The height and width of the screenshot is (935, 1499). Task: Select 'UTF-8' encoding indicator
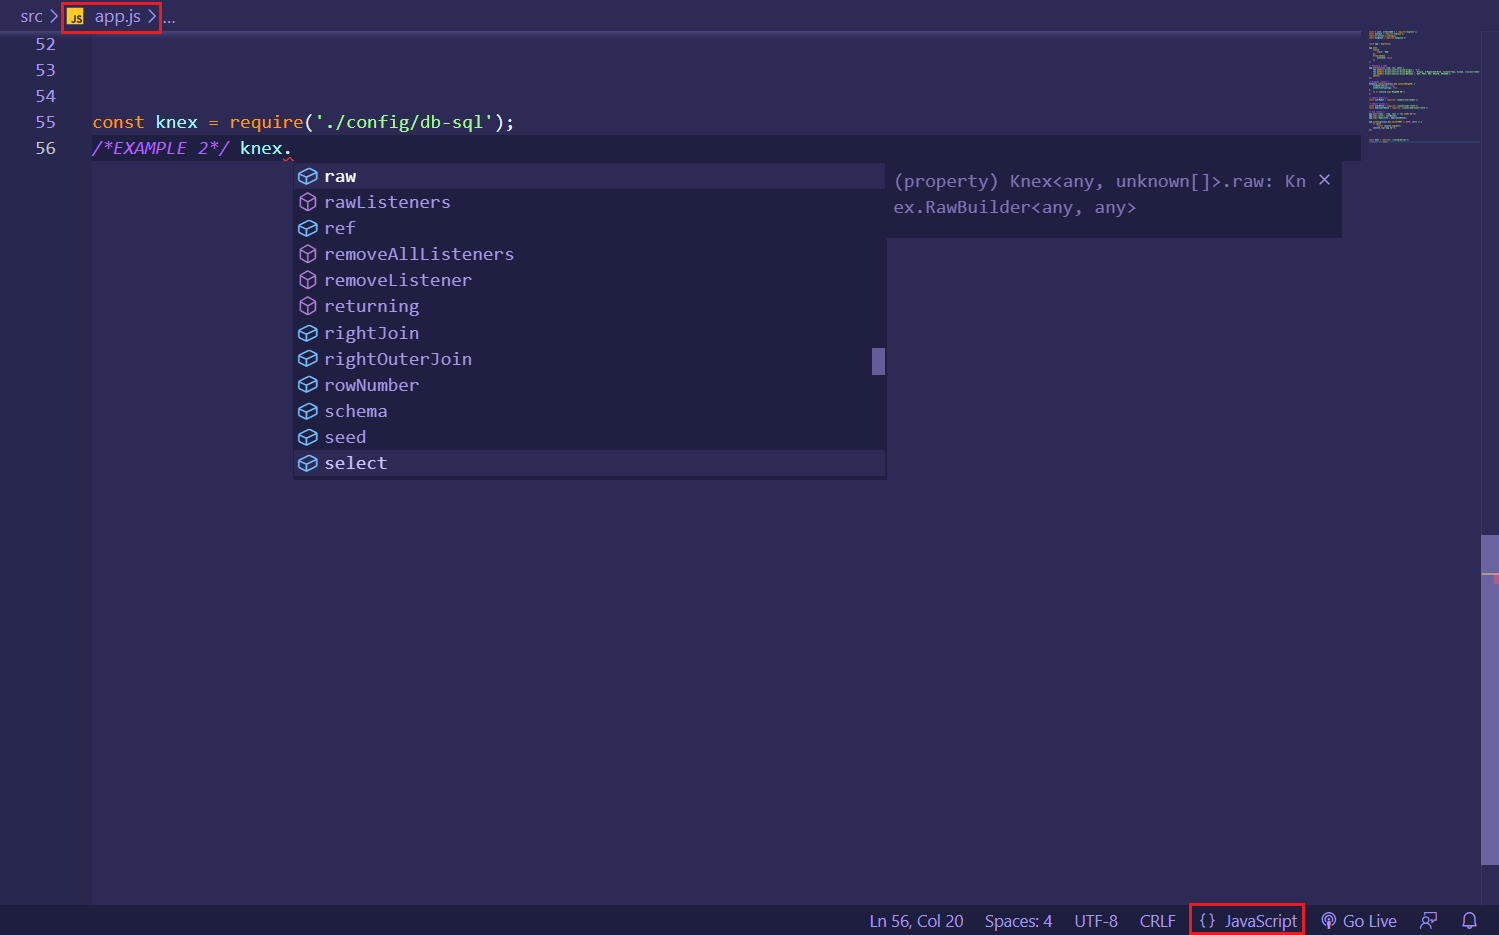point(1096,920)
